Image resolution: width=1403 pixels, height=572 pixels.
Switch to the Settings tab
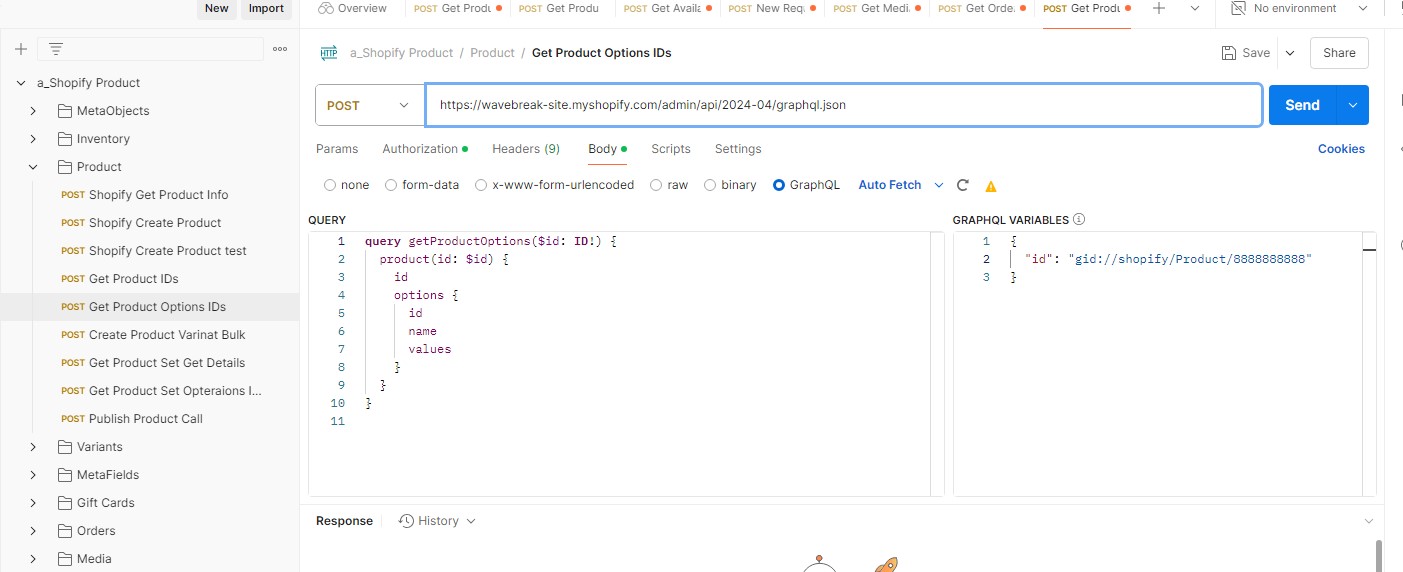[738, 149]
